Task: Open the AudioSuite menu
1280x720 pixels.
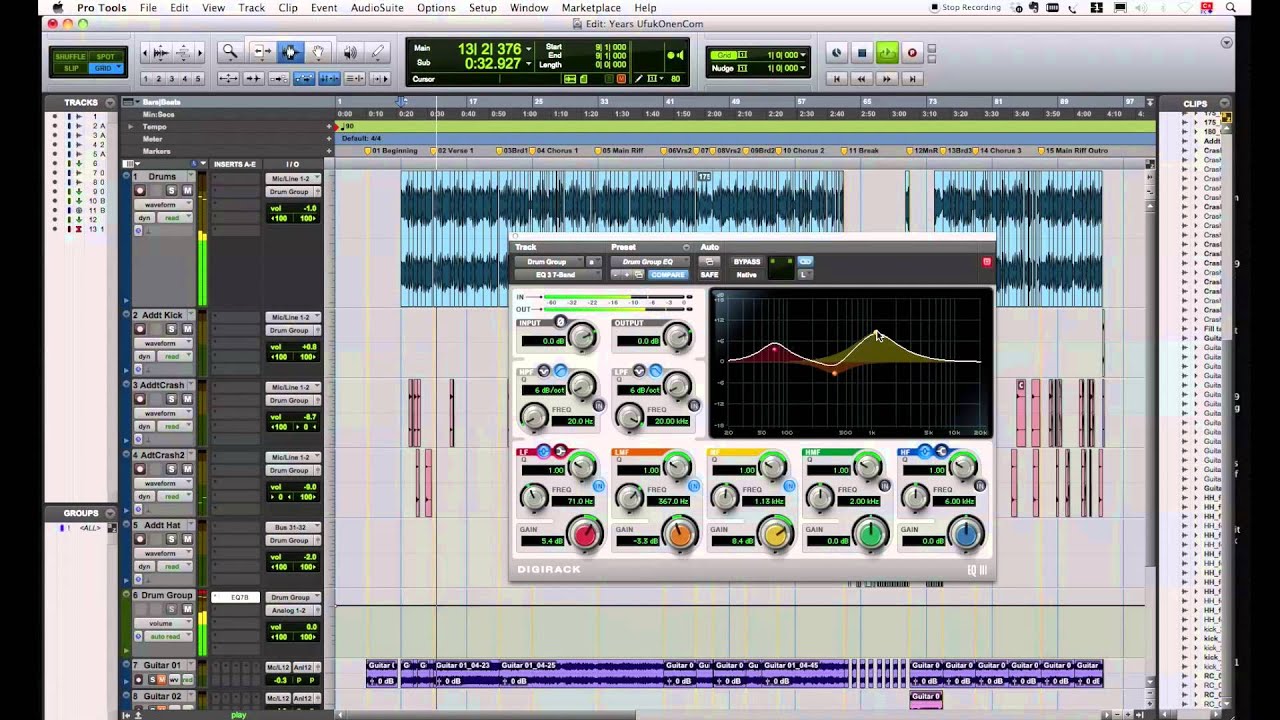Action: [x=377, y=8]
